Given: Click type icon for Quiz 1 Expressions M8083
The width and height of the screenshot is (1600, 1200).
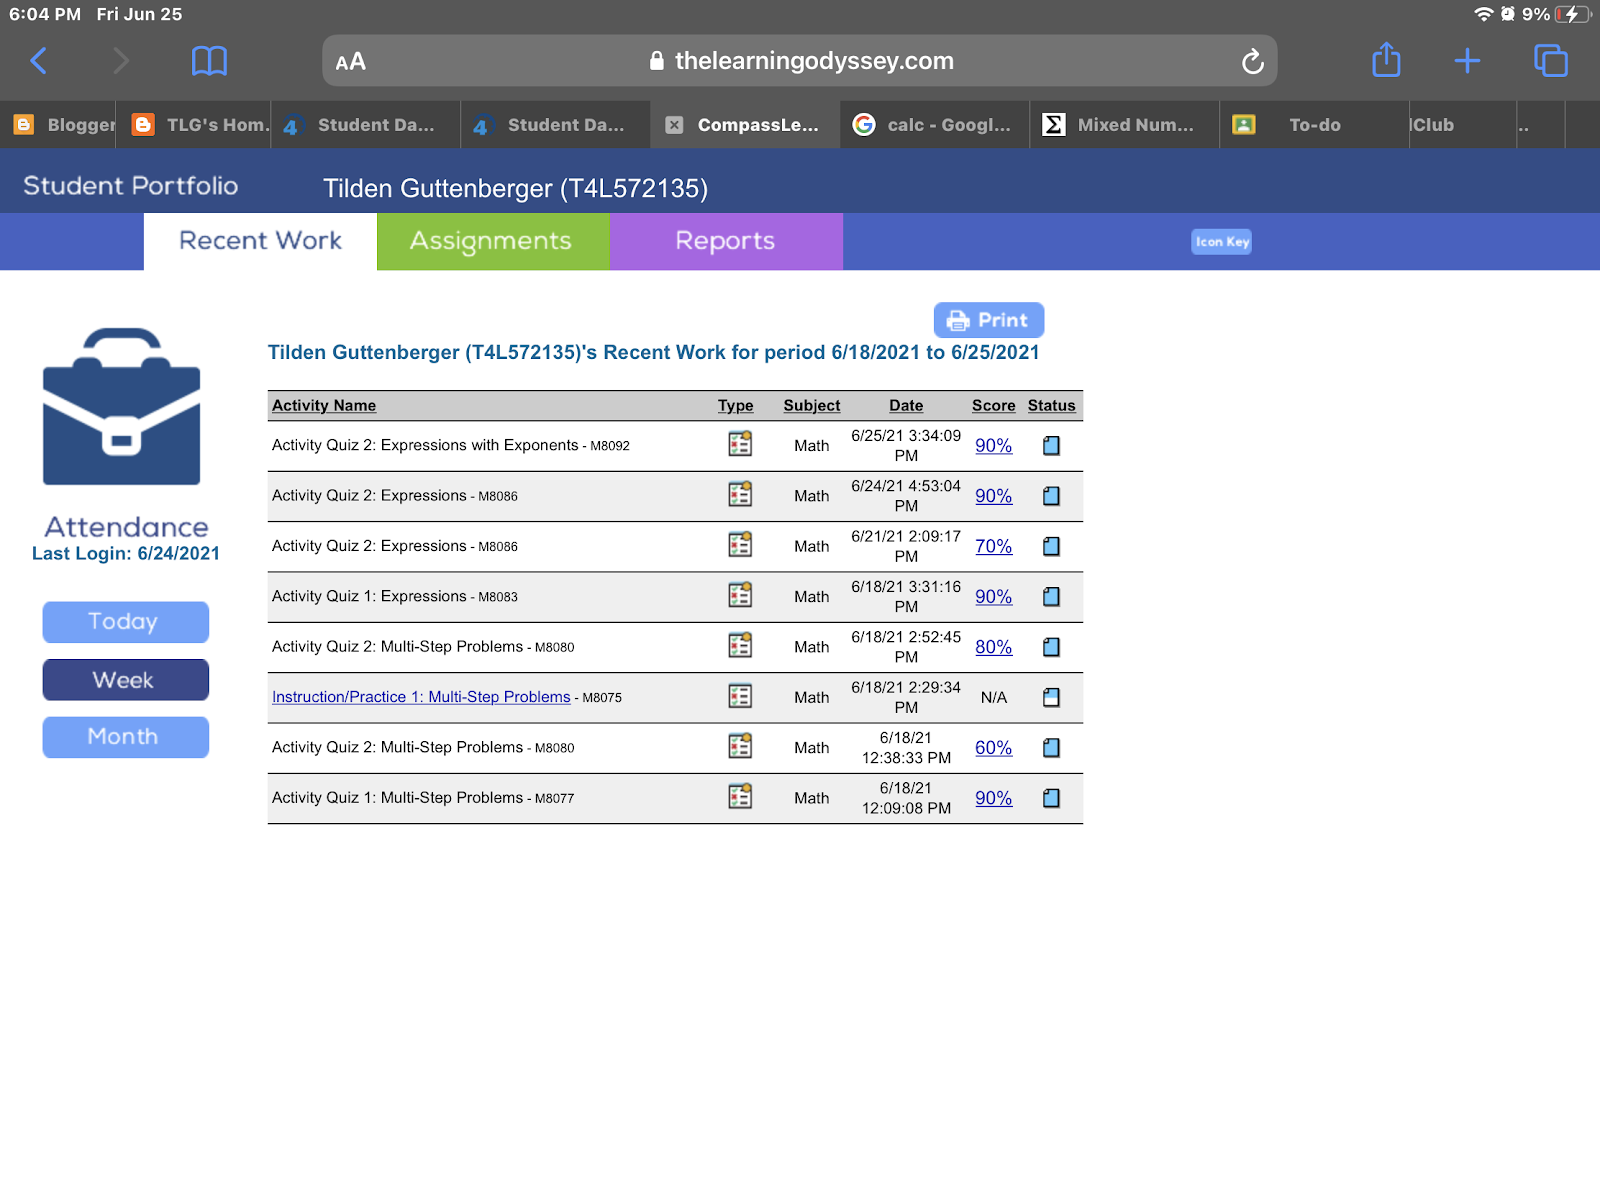Looking at the screenshot, I should tap(740, 595).
